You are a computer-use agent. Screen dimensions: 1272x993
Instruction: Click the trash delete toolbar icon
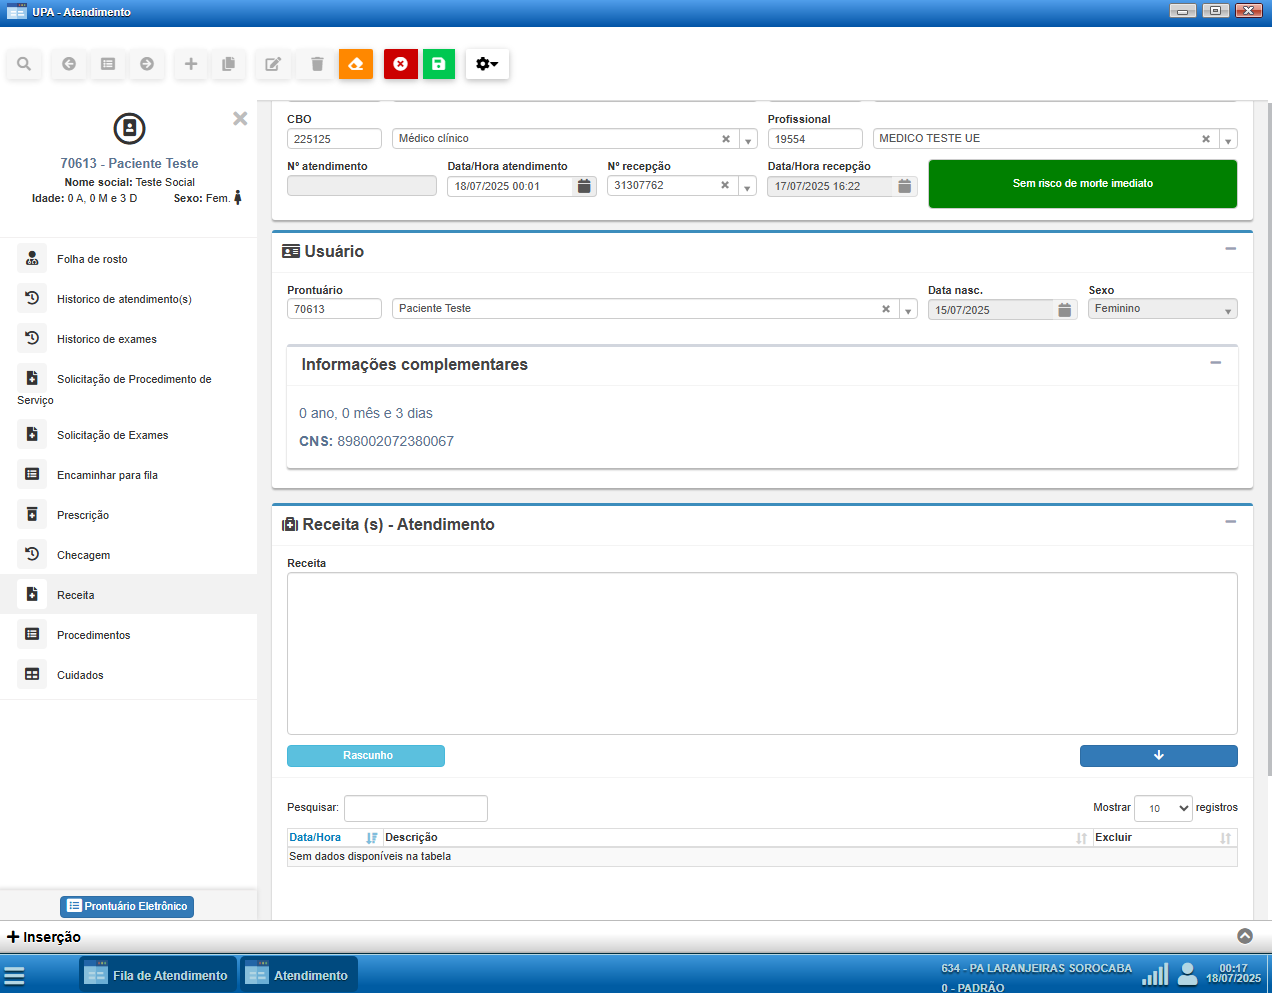tap(317, 64)
